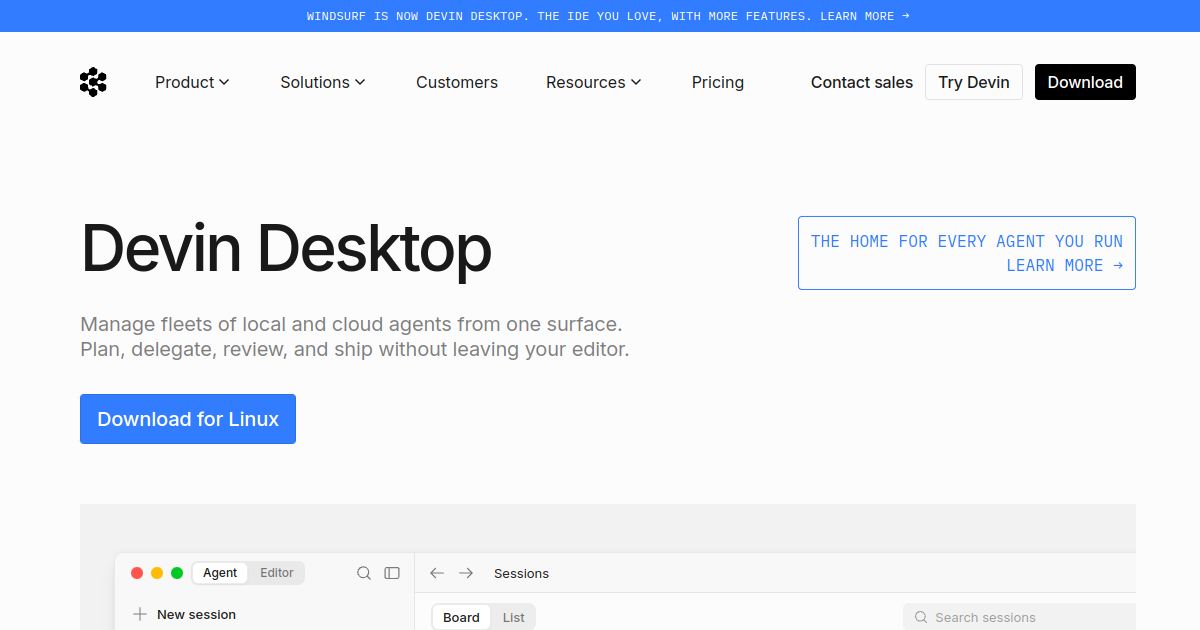This screenshot has height=630, width=1200.
Task: Click the green maximize dot in the preview window
Action: coord(177,573)
